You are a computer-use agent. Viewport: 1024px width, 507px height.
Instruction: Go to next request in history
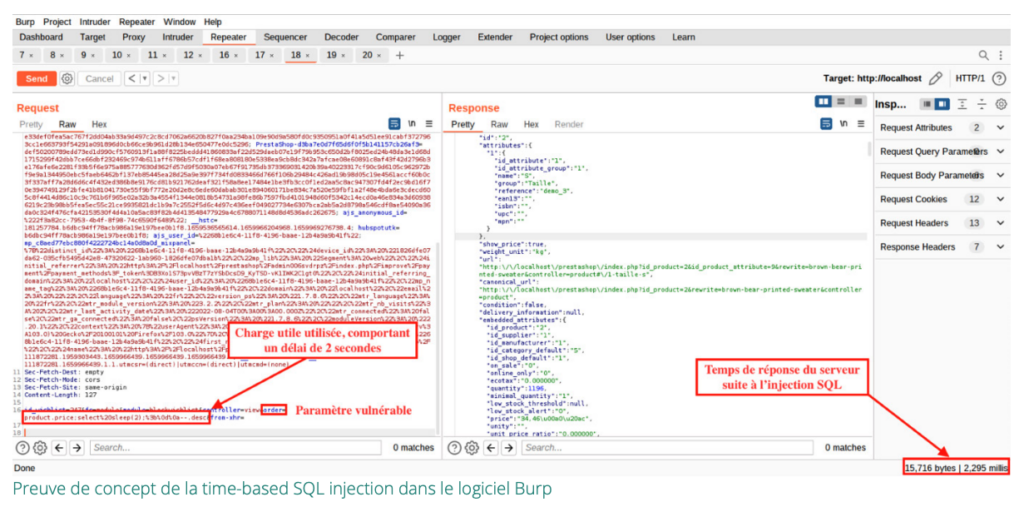click(x=161, y=78)
